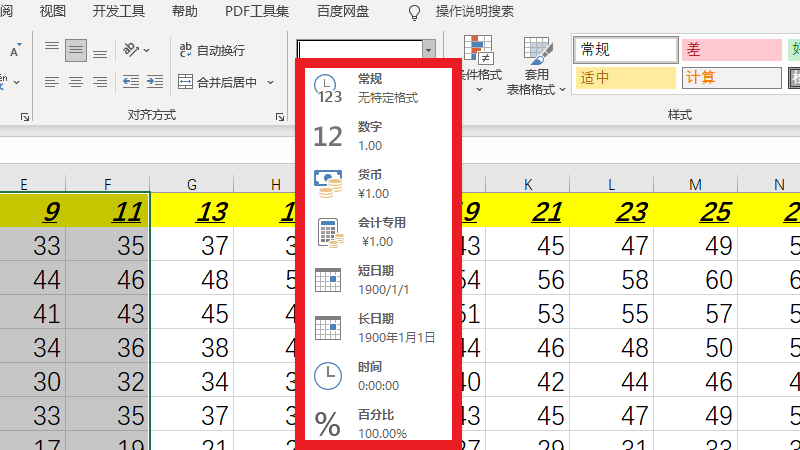Image resolution: width=800 pixels, height=450 pixels.
Task: Collapse the number format dropdown arrow
Action: click(x=428, y=49)
